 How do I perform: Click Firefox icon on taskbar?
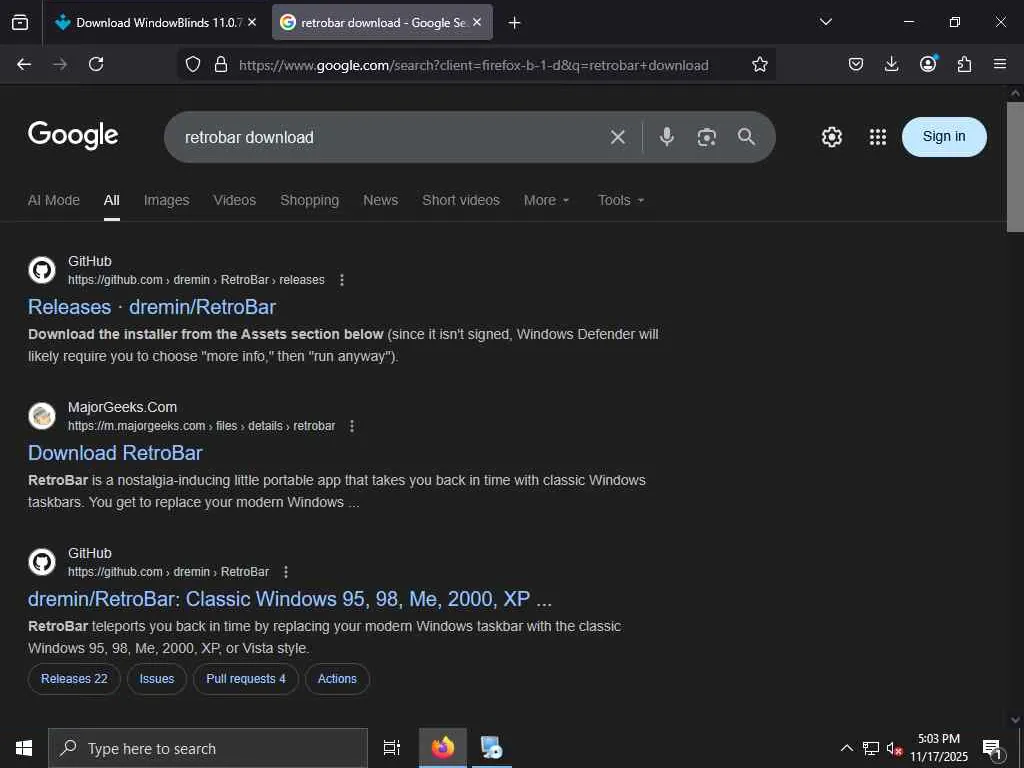[x=443, y=748]
